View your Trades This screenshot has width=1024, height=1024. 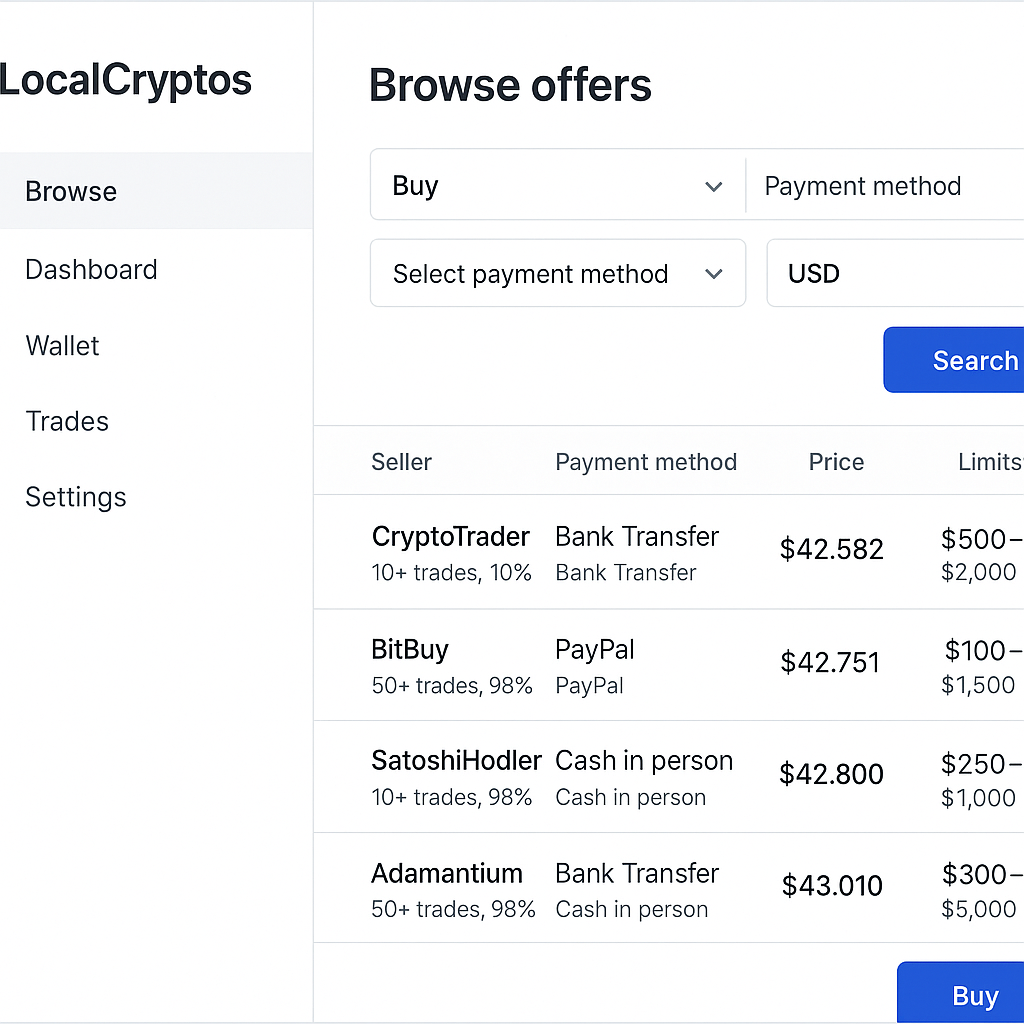click(x=67, y=421)
